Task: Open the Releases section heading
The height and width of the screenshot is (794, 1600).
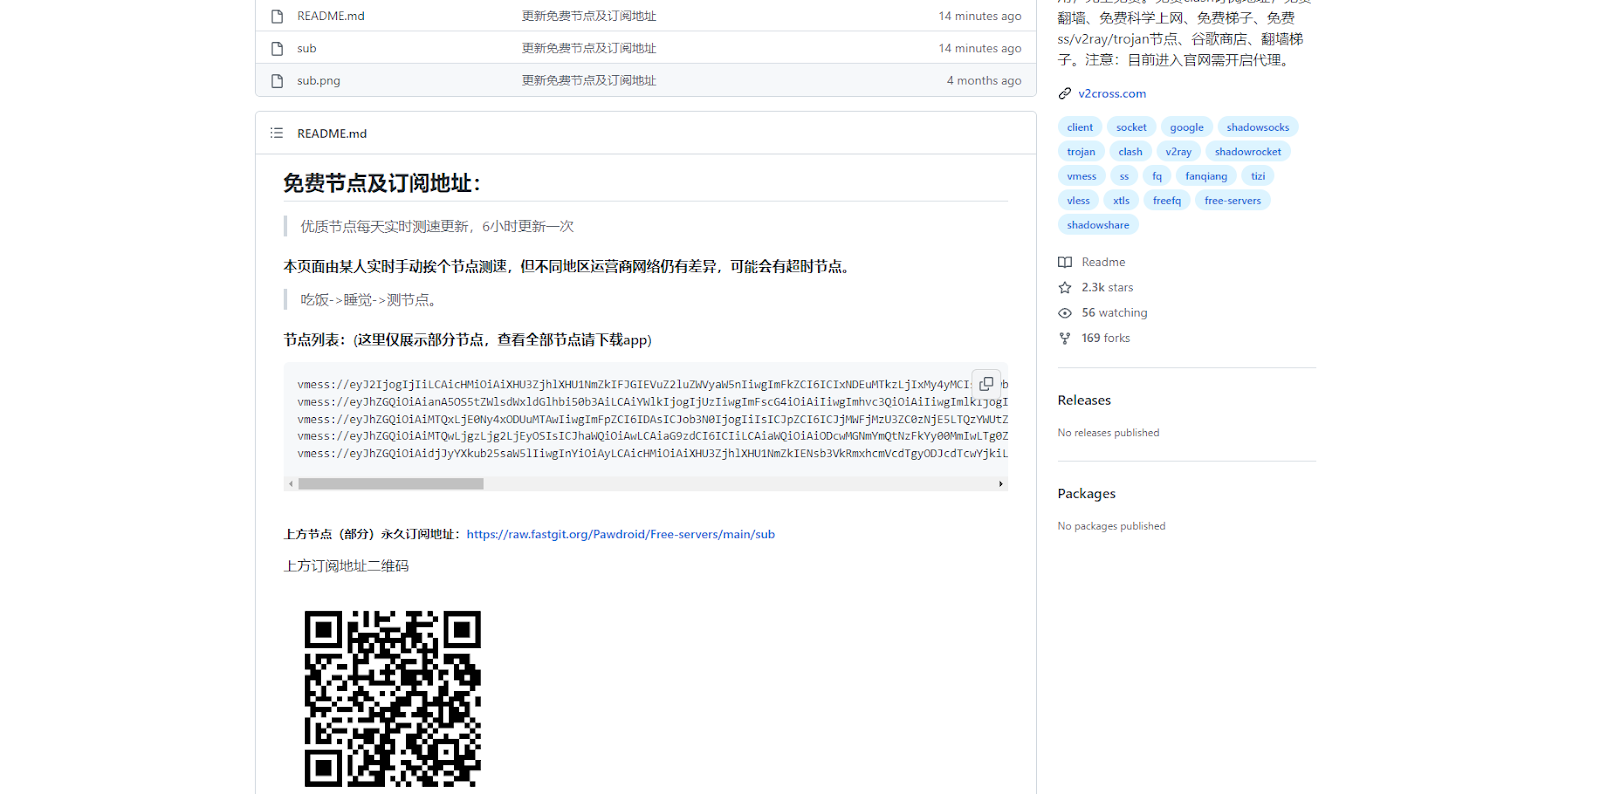Action: click(1084, 400)
